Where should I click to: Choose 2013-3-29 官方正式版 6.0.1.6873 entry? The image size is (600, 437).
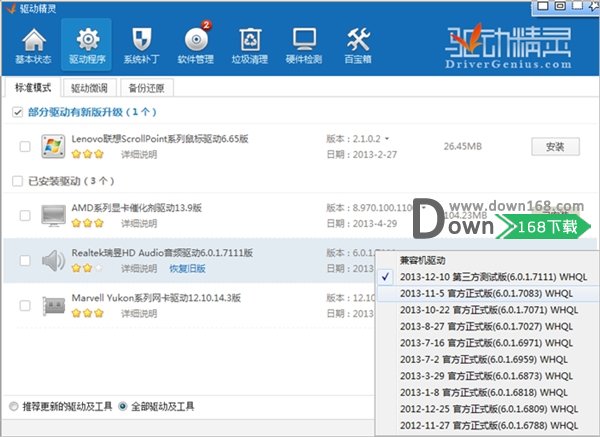(489, 376)
